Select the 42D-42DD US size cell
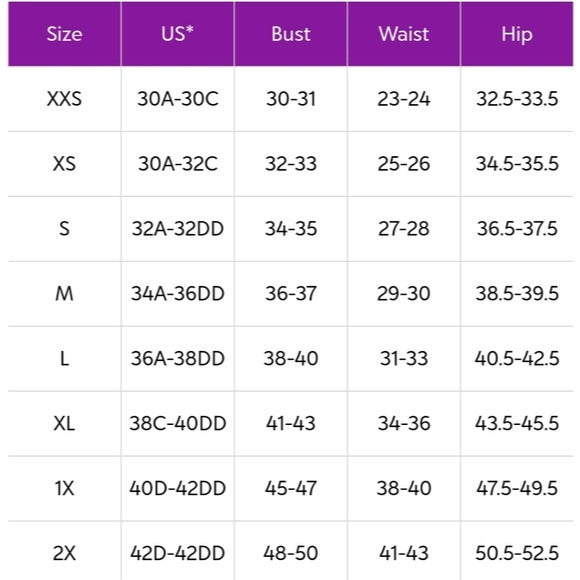 [x=178, y=551]
